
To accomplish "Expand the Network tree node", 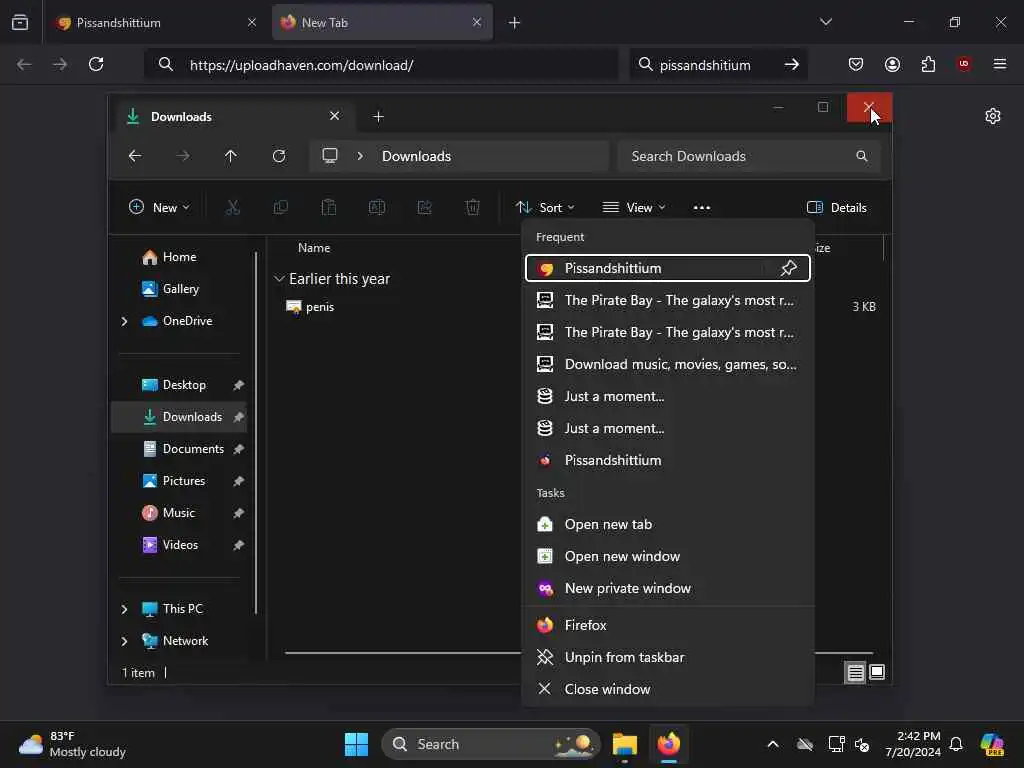I will click(x=124, y=641).
